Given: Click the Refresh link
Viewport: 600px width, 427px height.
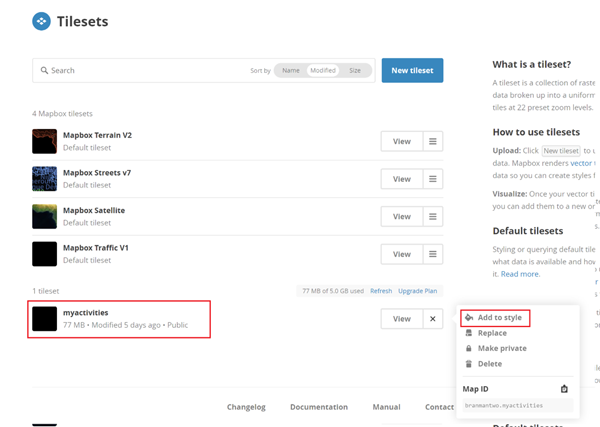Looking at the screenshot, I should [381, 291].
